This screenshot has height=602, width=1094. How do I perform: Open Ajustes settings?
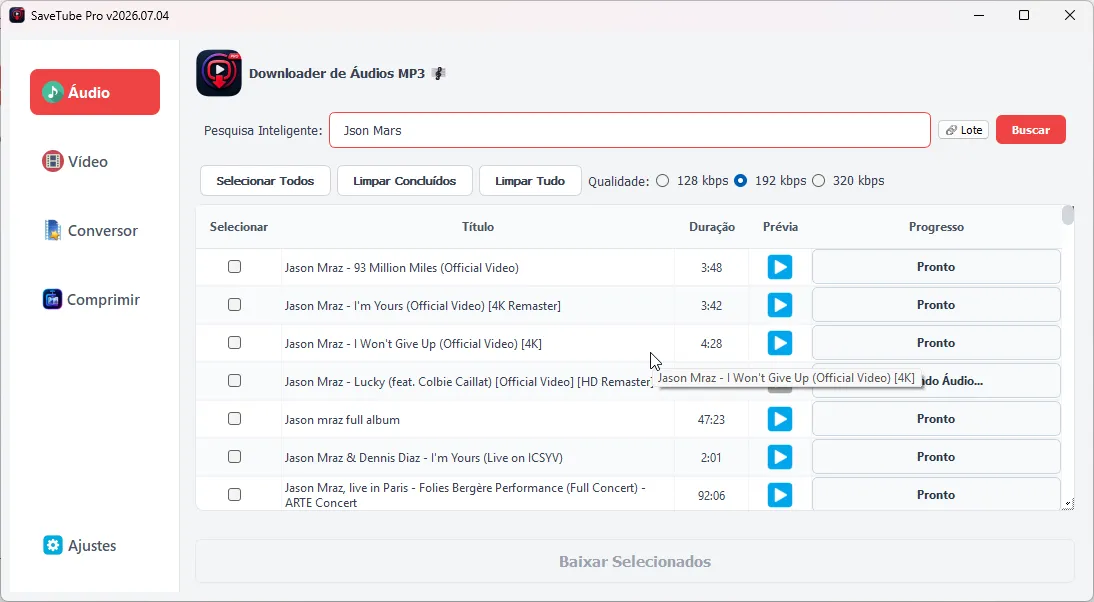tap(80, 545)
